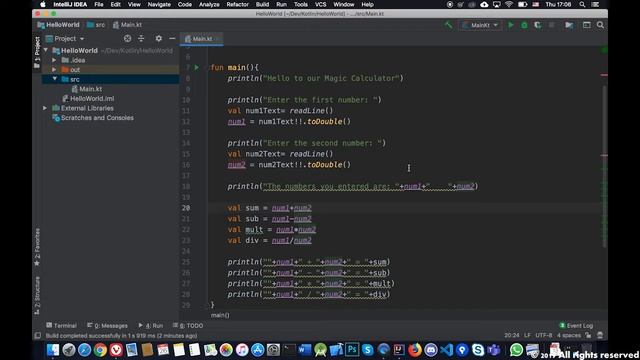Expand the out folder

click(x=54, y=69)
